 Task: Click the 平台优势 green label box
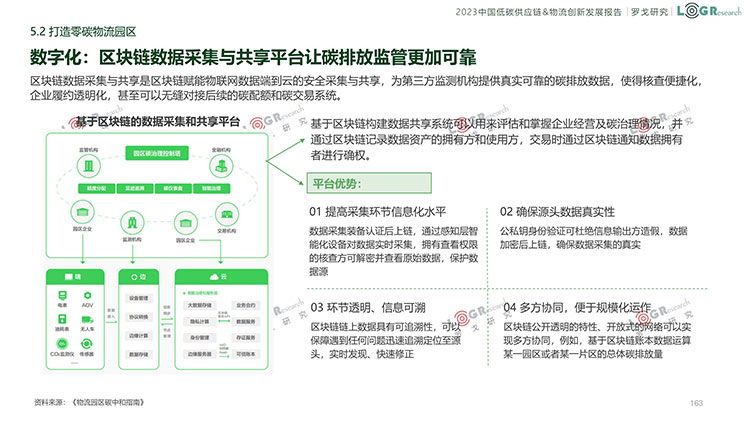(369, 183)
